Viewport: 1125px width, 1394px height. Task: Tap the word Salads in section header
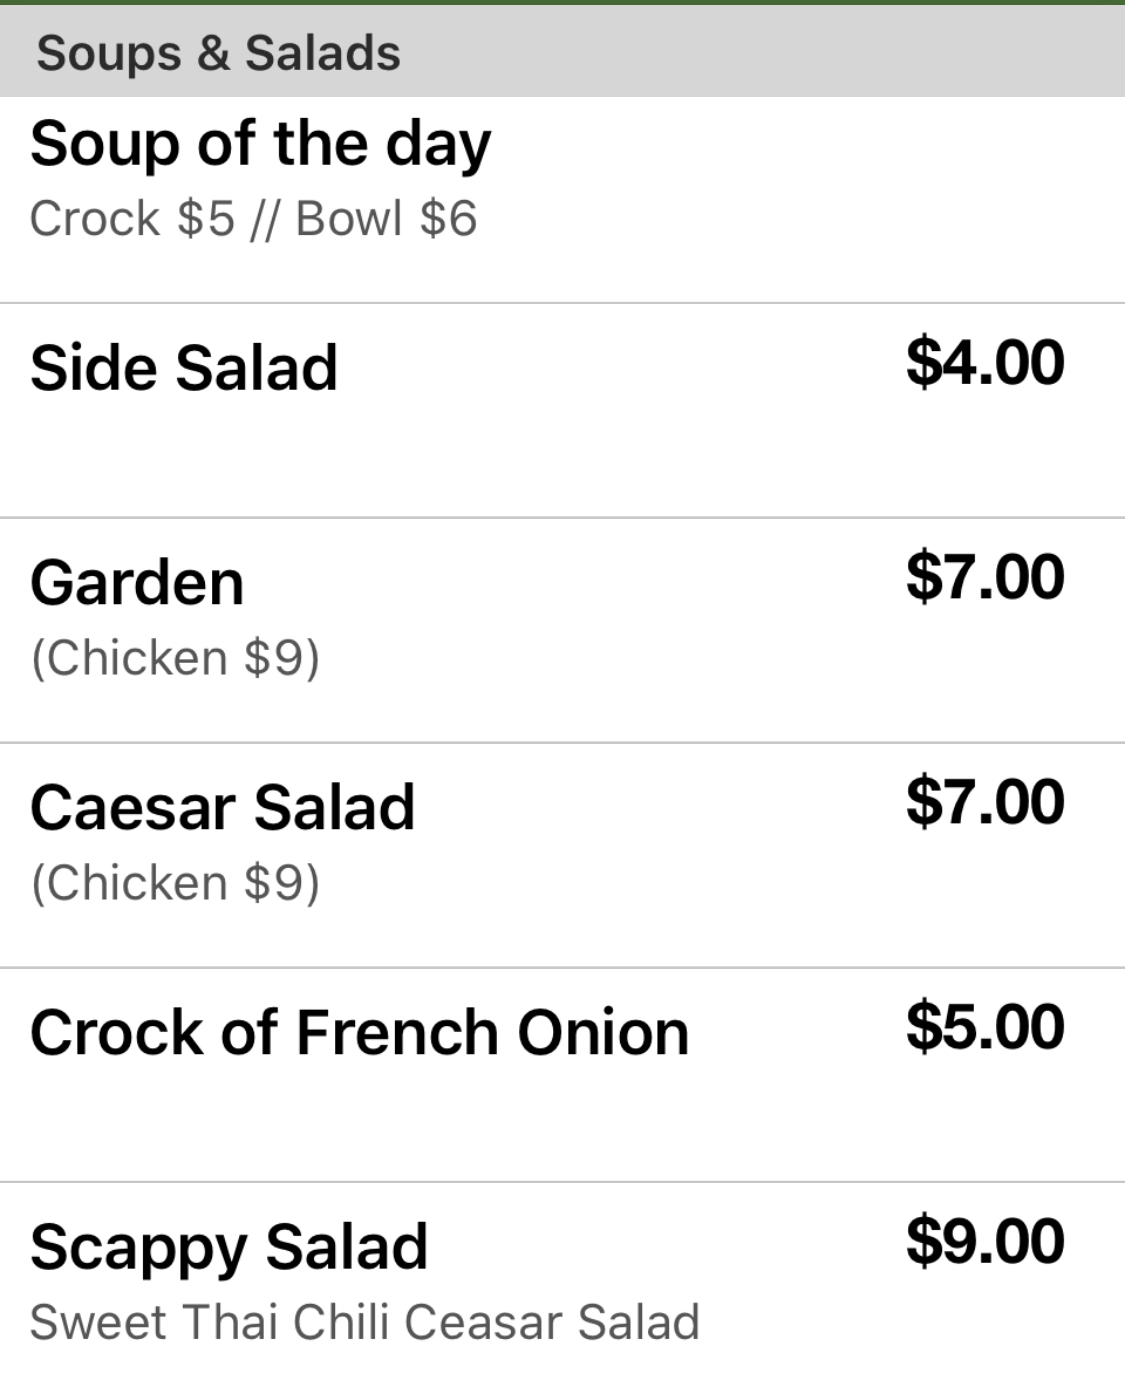(322, 53)
